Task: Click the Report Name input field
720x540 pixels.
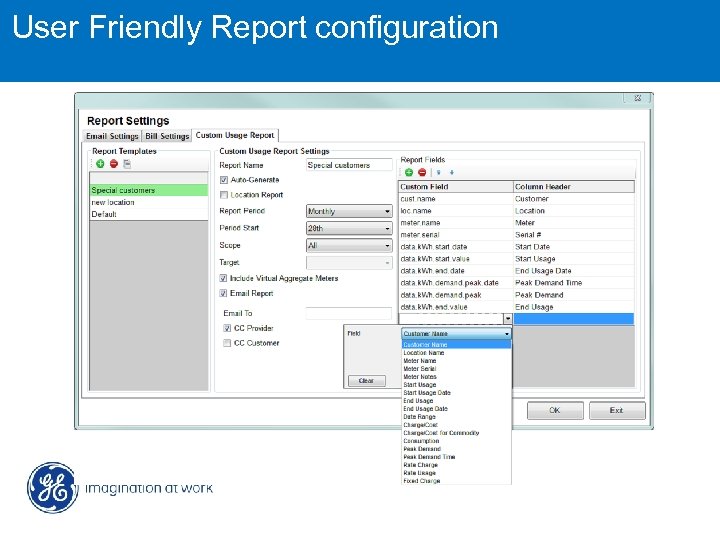Action: coord(349,165)
